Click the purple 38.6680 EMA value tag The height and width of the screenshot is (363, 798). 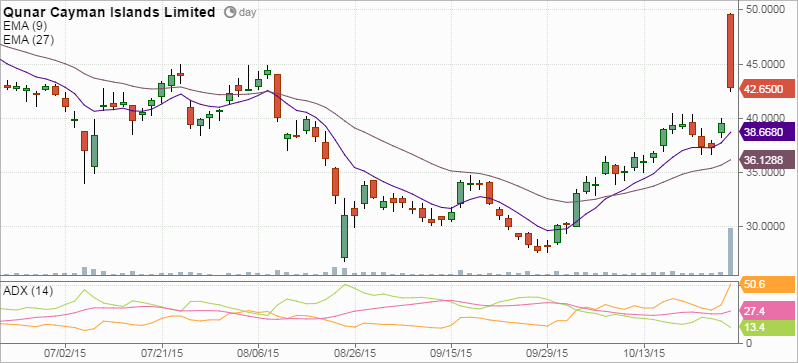point(766,132)
